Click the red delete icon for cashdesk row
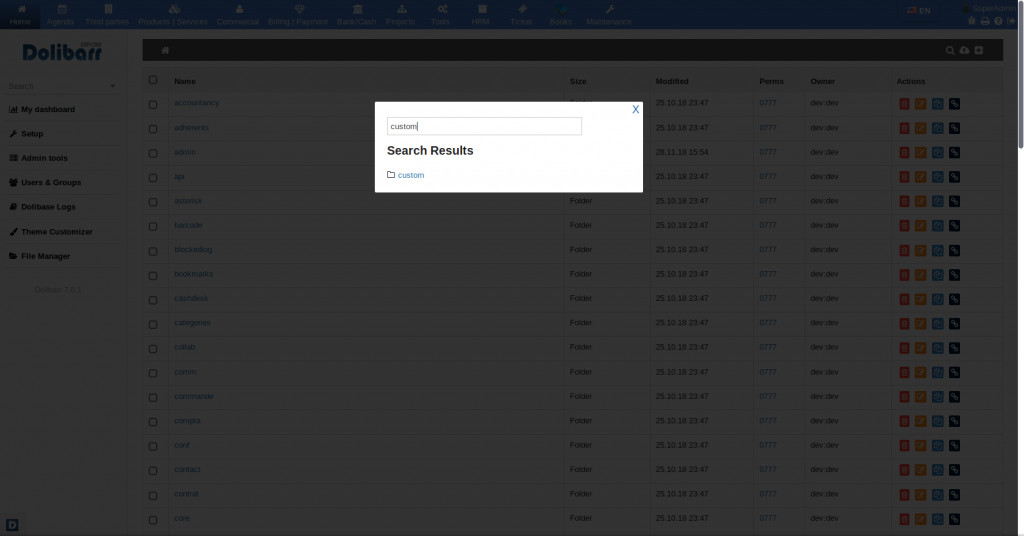 pos(904,299)
